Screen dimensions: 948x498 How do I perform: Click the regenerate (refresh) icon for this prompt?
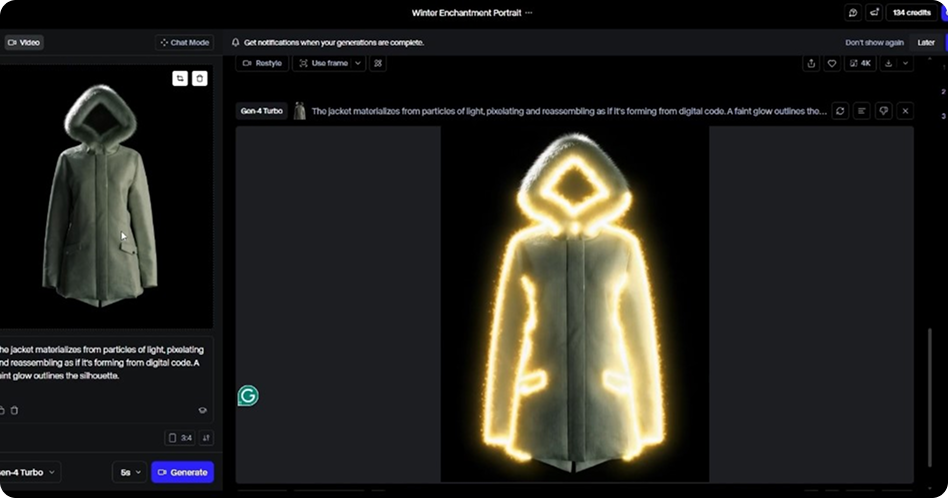(x=840, y=111)
